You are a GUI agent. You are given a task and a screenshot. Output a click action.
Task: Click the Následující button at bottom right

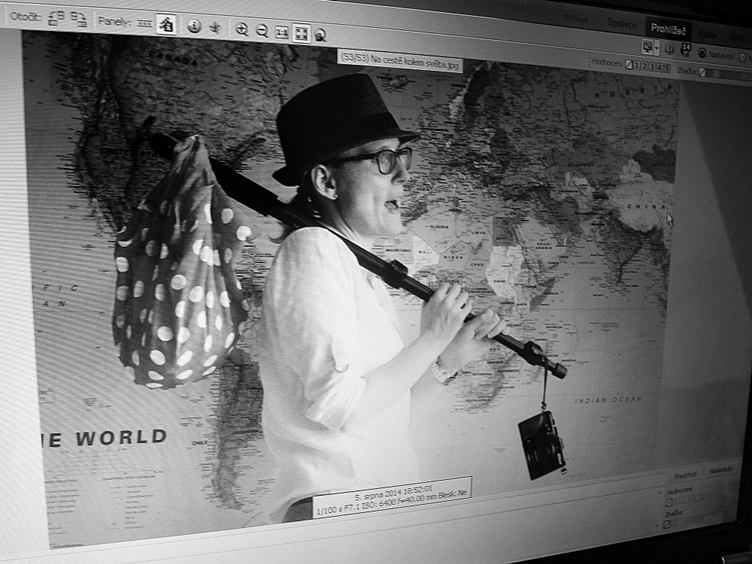click(721, 470)
